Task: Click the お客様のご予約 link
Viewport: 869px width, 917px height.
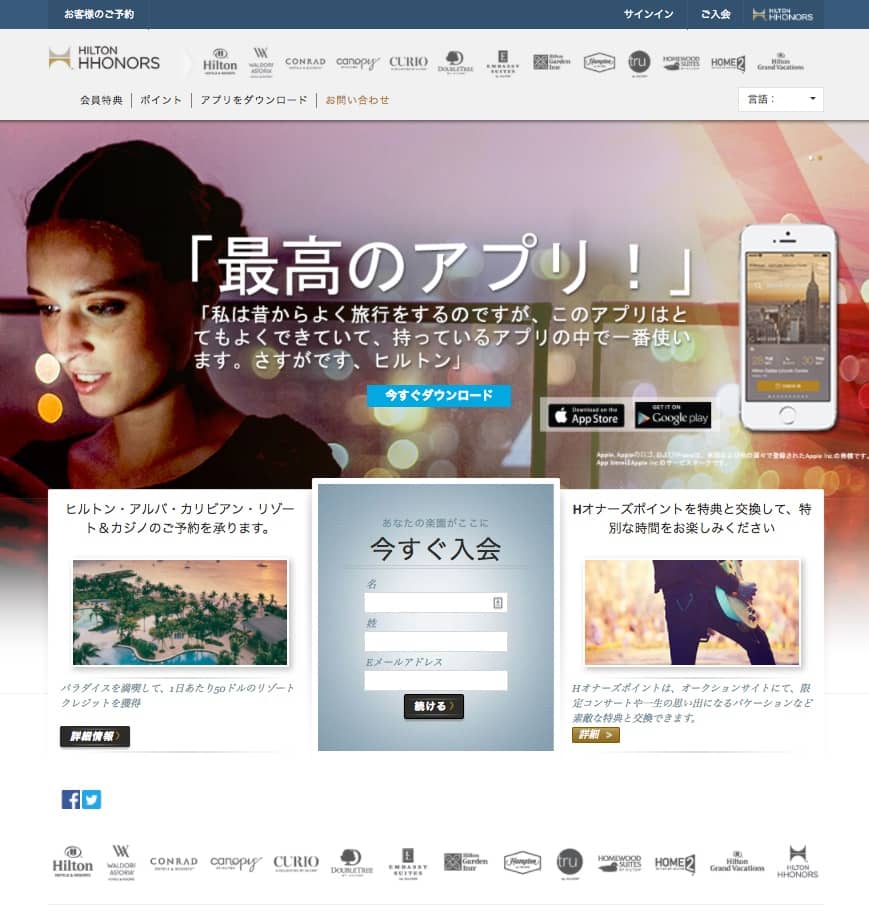Action: pos(99,14)
